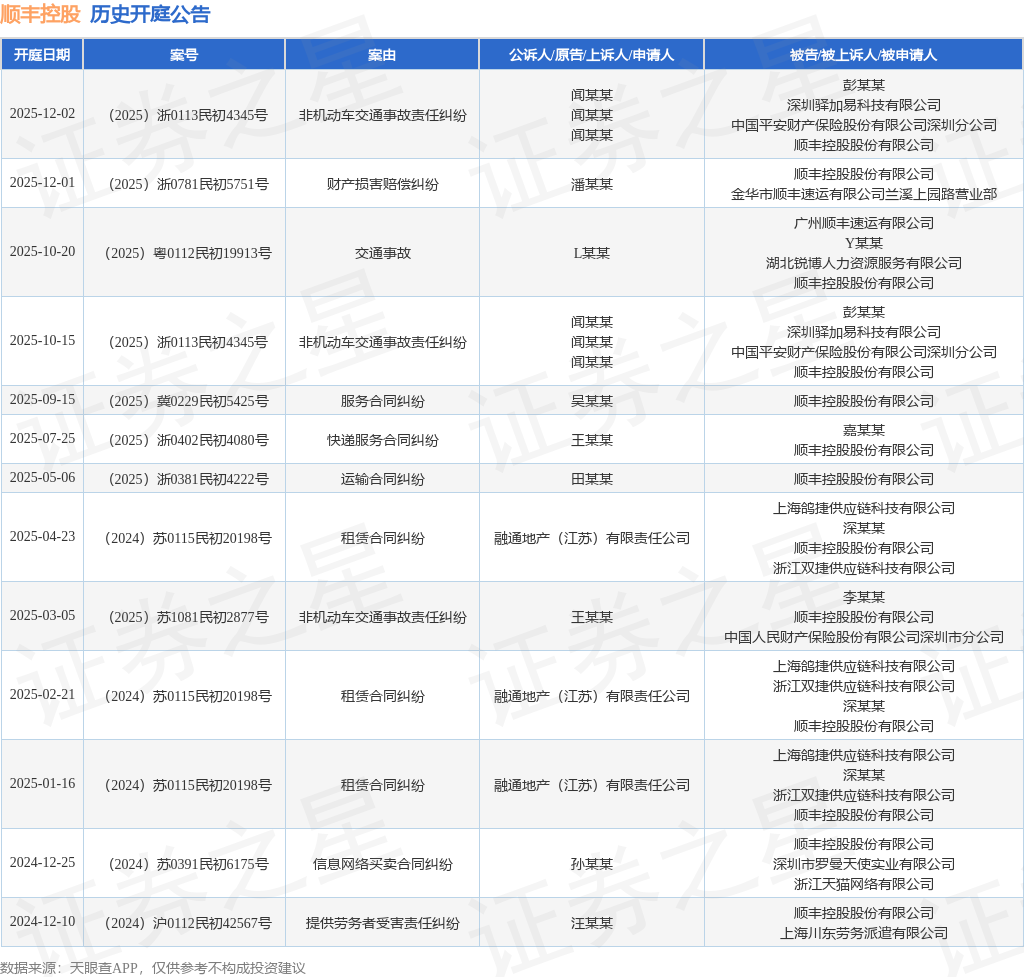Click the date 2024-12-25
Image resolution: width=1024 pixels, height=977 pixels.
coord(42,863)
